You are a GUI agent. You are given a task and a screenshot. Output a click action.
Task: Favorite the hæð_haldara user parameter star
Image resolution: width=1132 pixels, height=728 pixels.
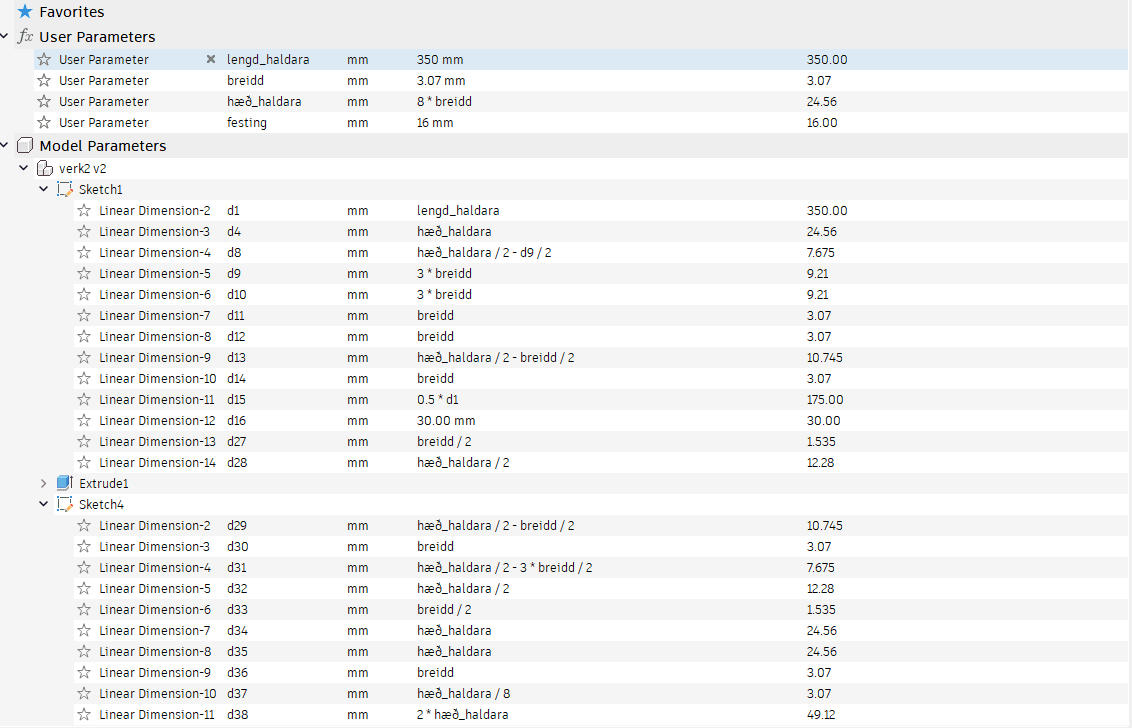[45, 101]
